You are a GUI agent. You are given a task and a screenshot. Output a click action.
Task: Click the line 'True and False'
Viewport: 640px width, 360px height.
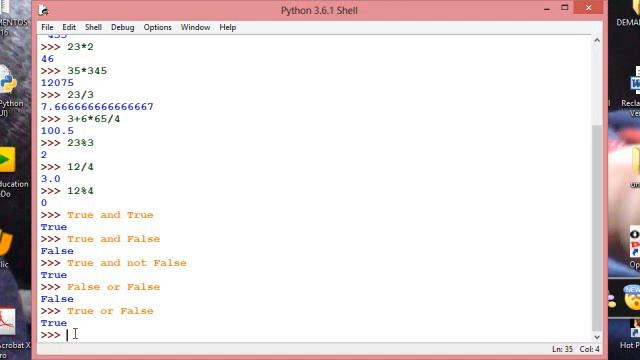(113, 239)
